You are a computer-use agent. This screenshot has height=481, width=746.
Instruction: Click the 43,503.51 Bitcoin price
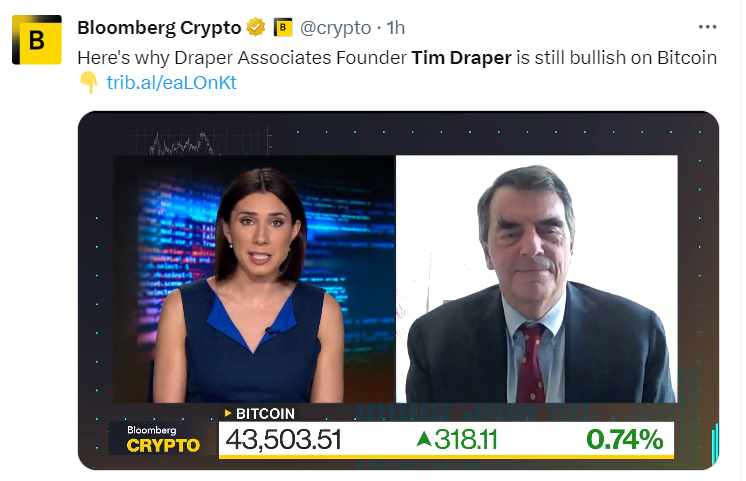(x=284, y=439)
